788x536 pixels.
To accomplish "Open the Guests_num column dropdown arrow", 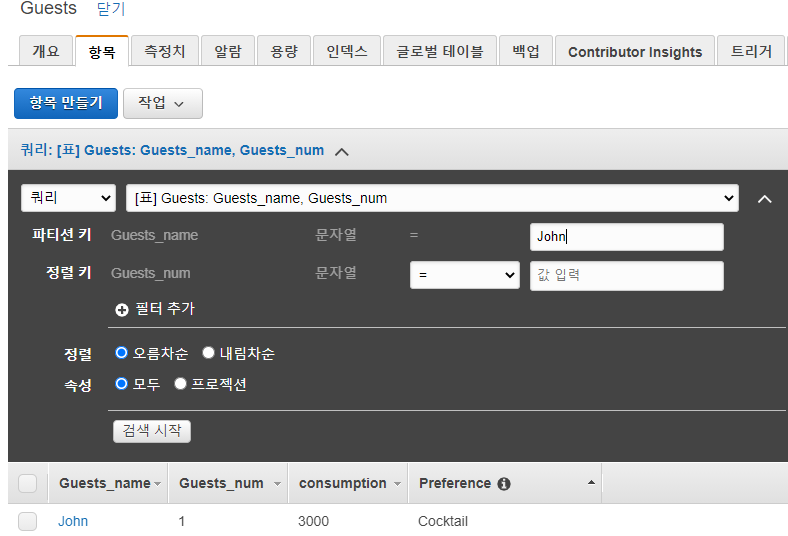I will 277,484.
